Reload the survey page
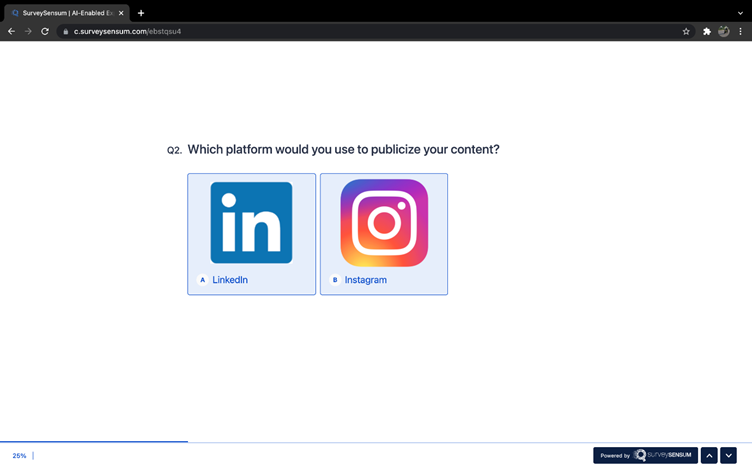The image size is (752, 470). (x=45, y=31)
